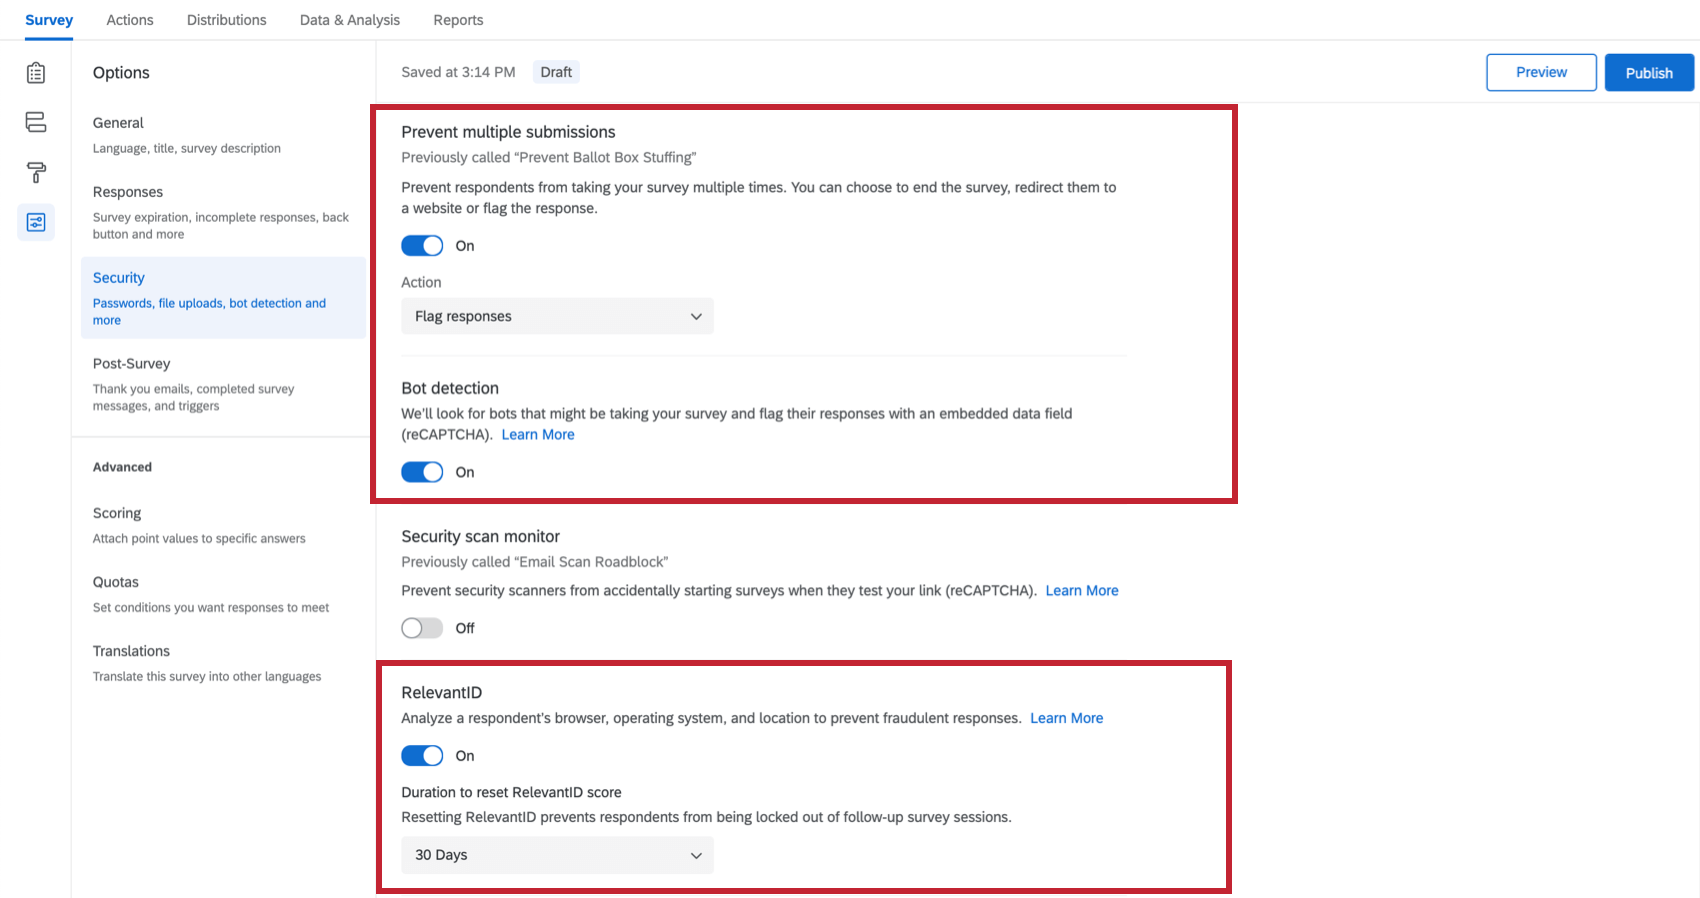Go to the Reports tab
The width and height of the screenshot is (1700, 898).
[458, 20]
